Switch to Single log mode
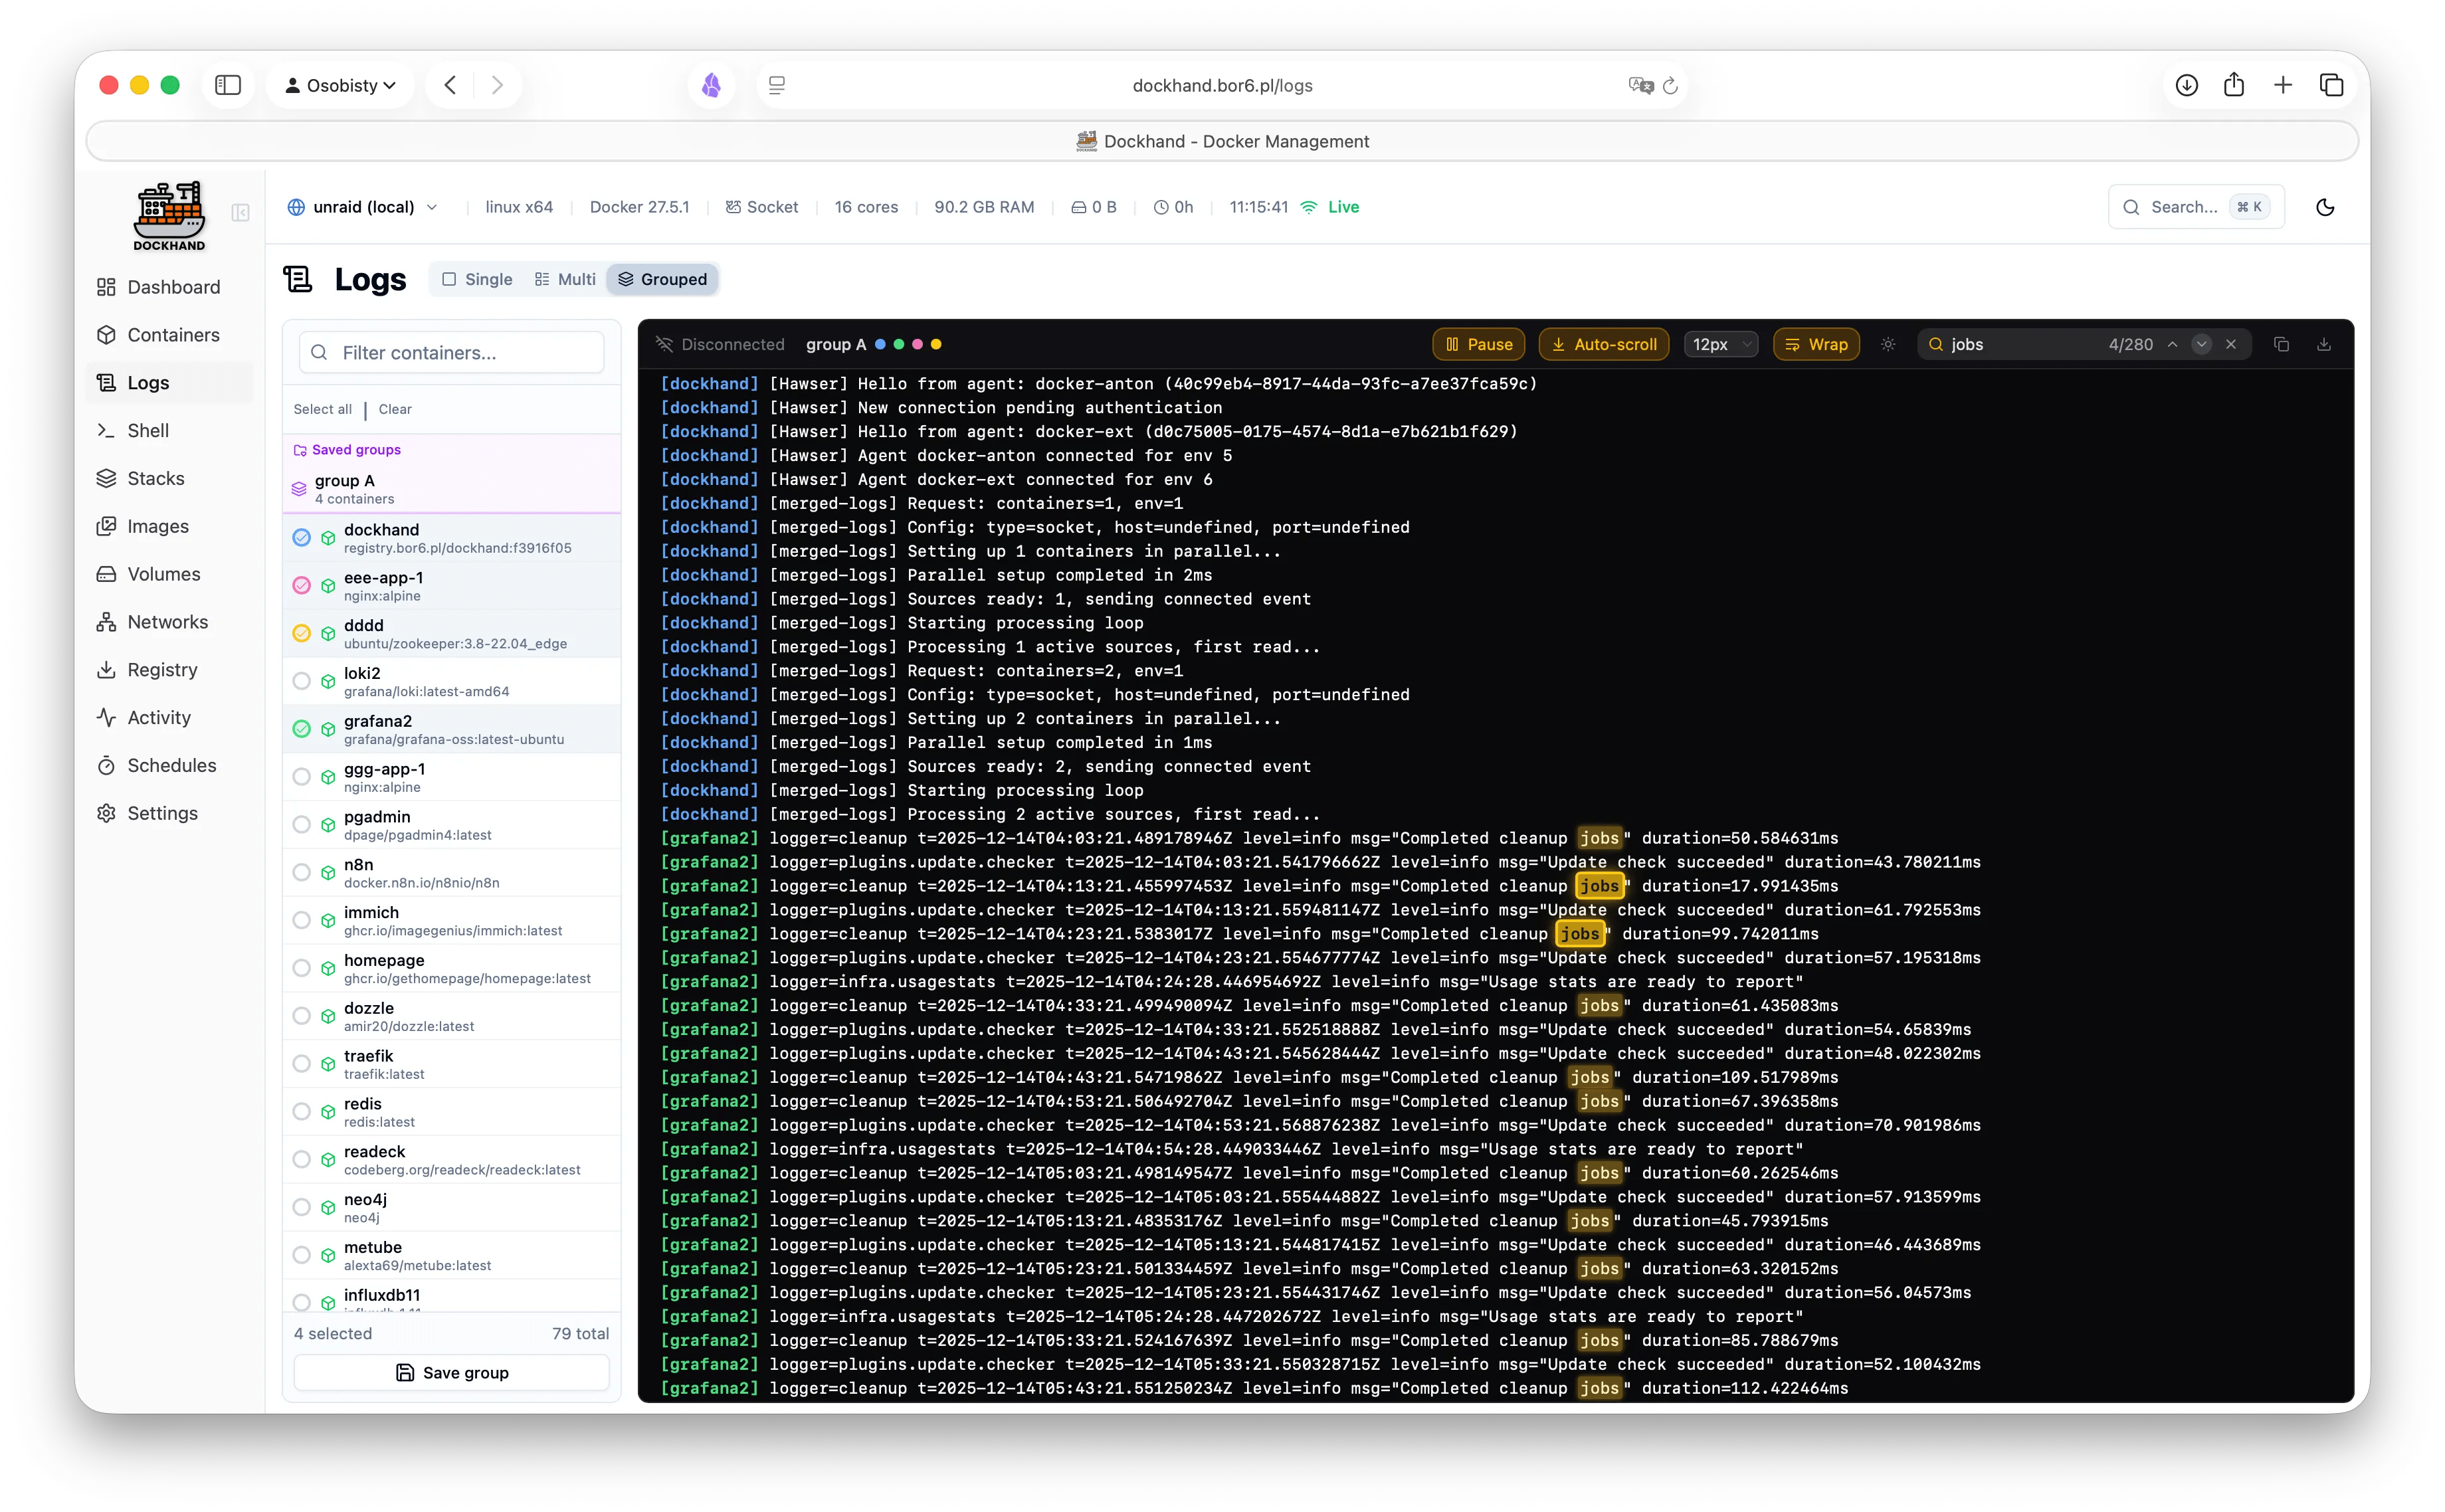 [477, 279]
